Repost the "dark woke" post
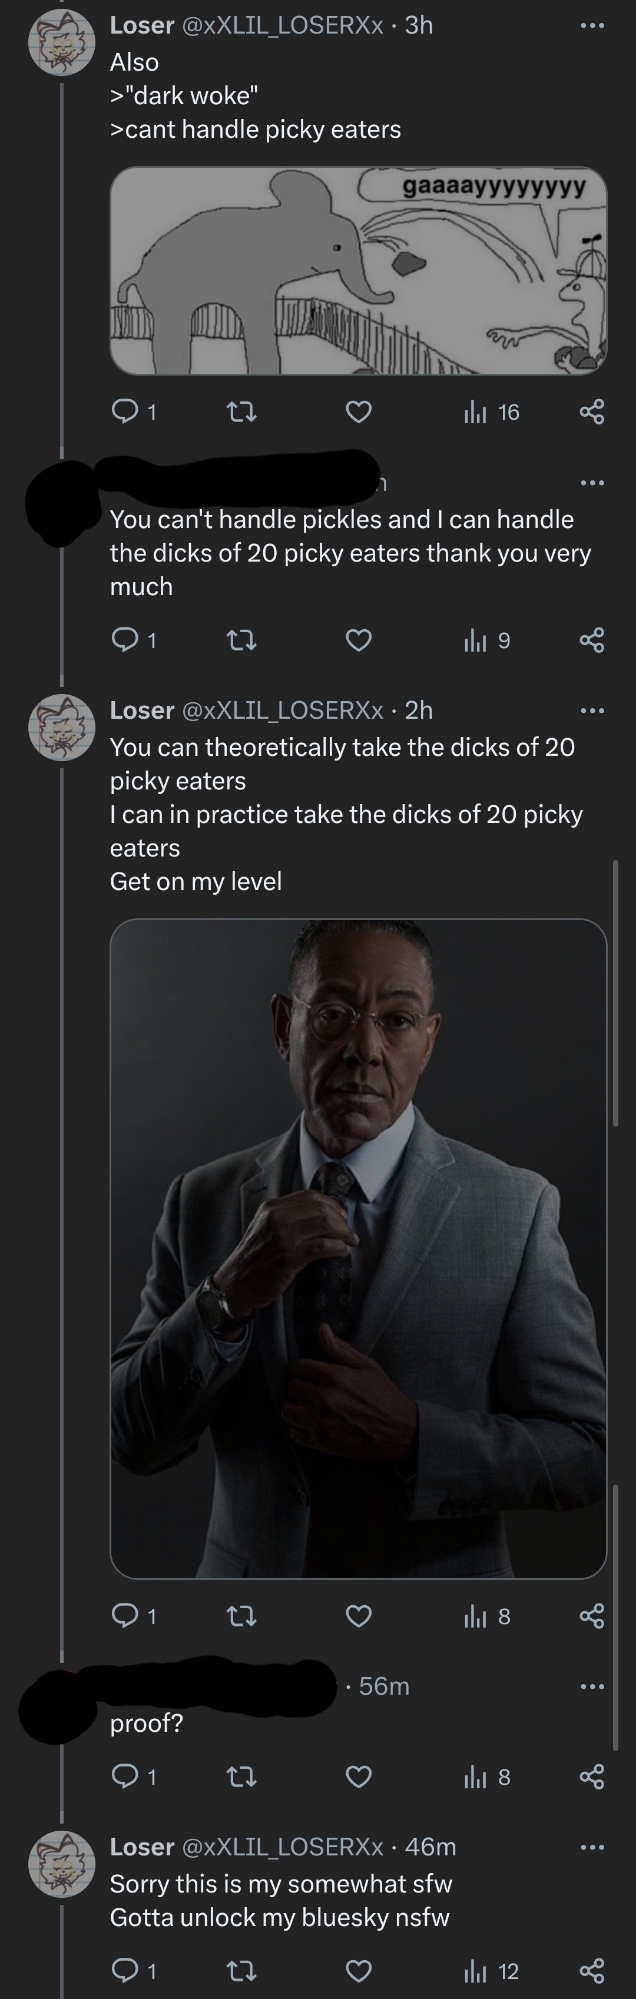 pyautogui.click(x=241, y=411)
